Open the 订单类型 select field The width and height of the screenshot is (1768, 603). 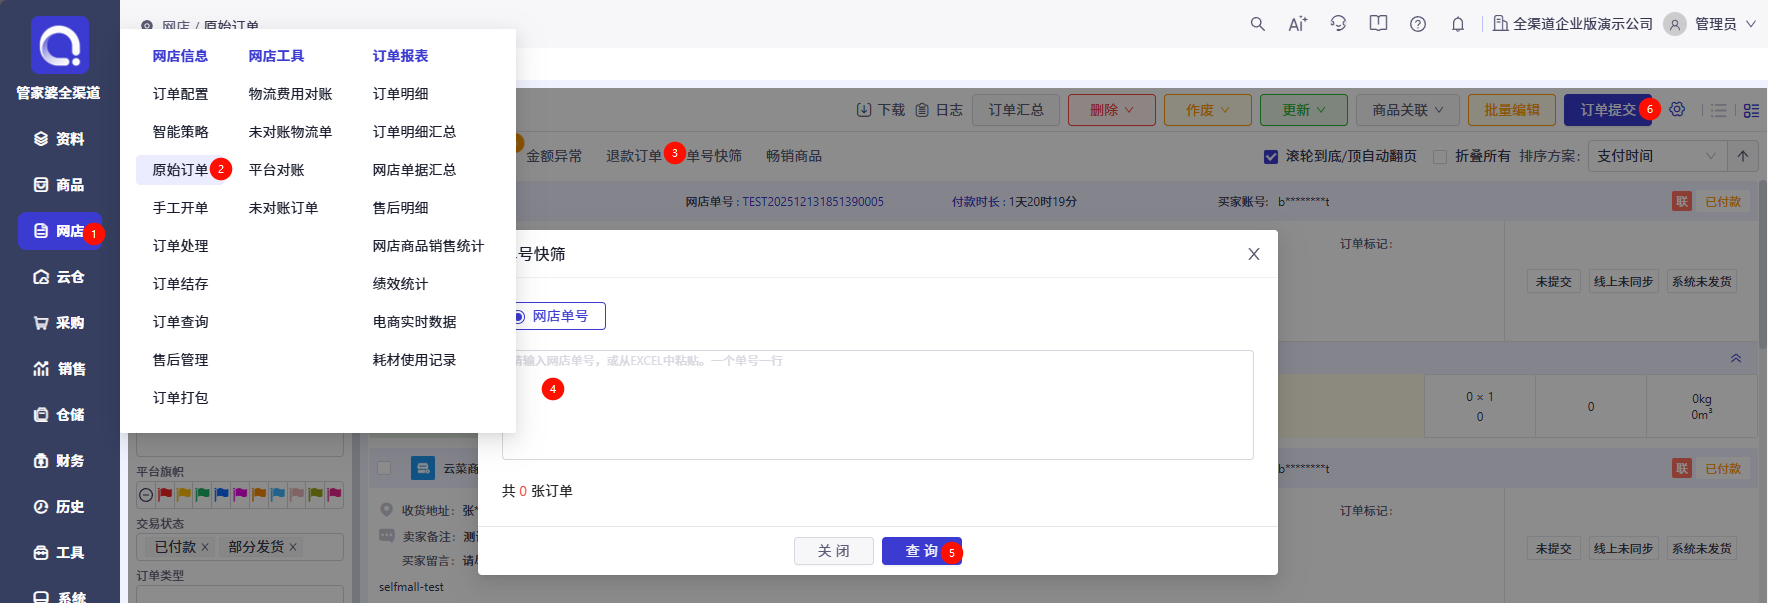pos(240,594)
